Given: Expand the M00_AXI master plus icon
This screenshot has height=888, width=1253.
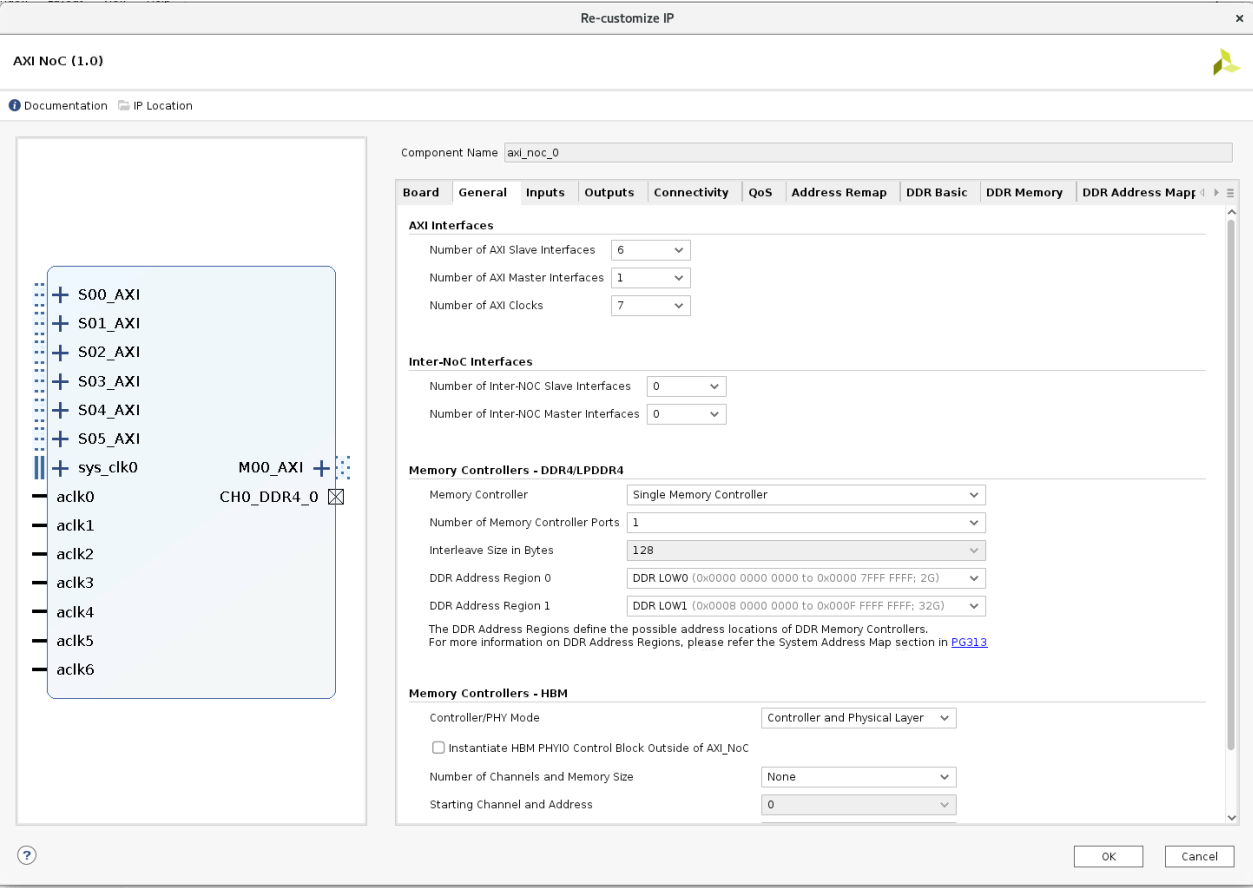Looking at the screenshot, I should pyautogui.click(x=321, y=467).
